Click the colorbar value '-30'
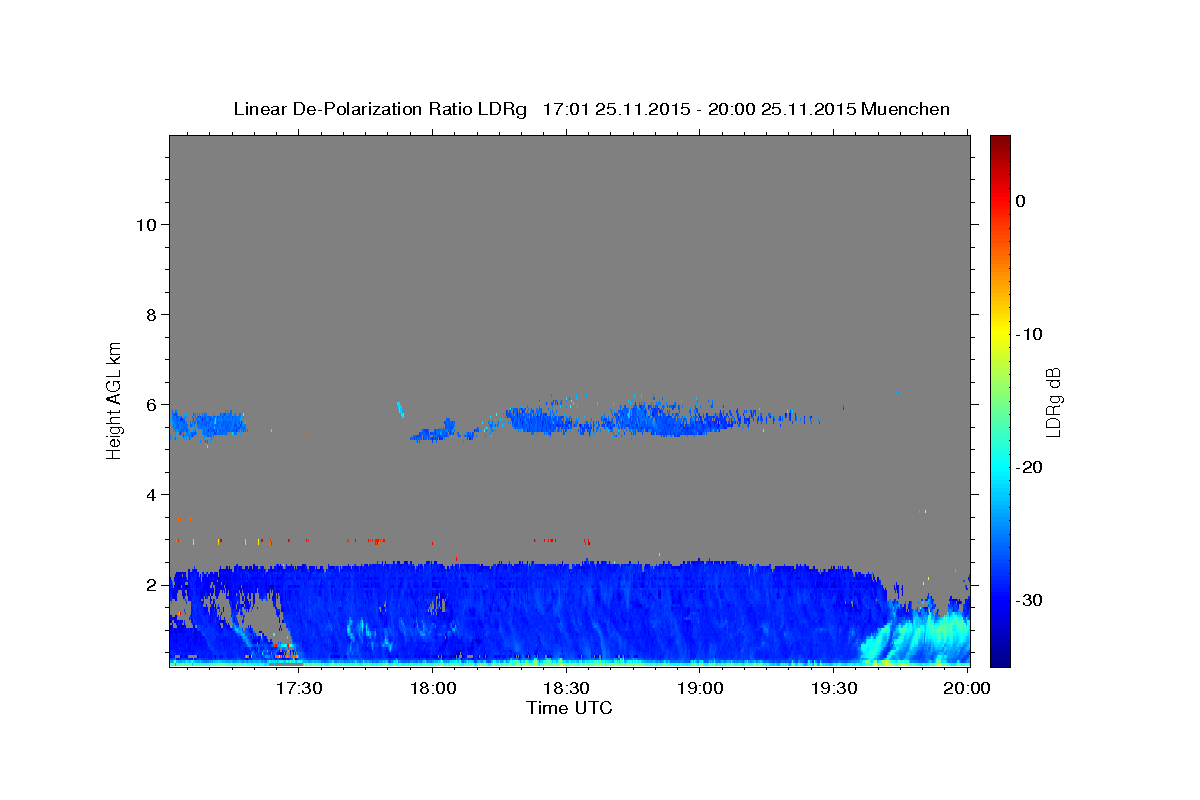The width and height of the screenshot is (1200, 800). [x=1030, y=600]
